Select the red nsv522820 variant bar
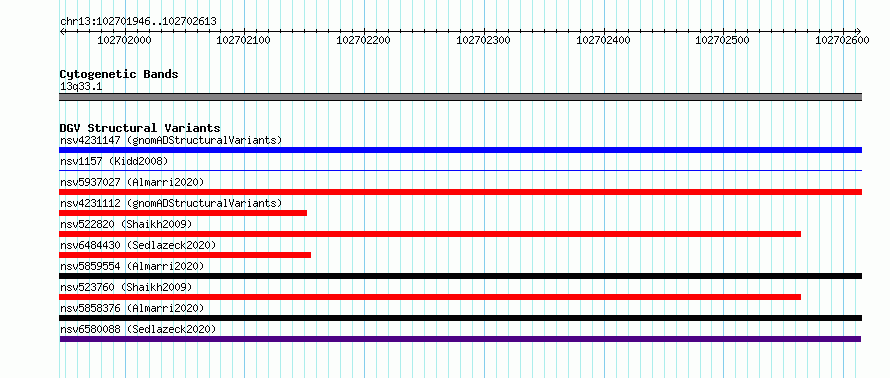The image size is (890, 378). point(430,234)
